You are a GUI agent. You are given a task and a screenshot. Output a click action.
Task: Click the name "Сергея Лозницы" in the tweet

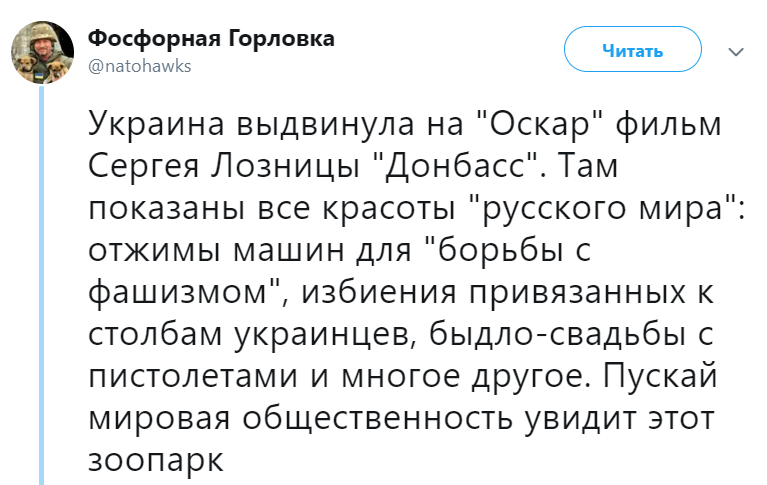tap(224, 166)
